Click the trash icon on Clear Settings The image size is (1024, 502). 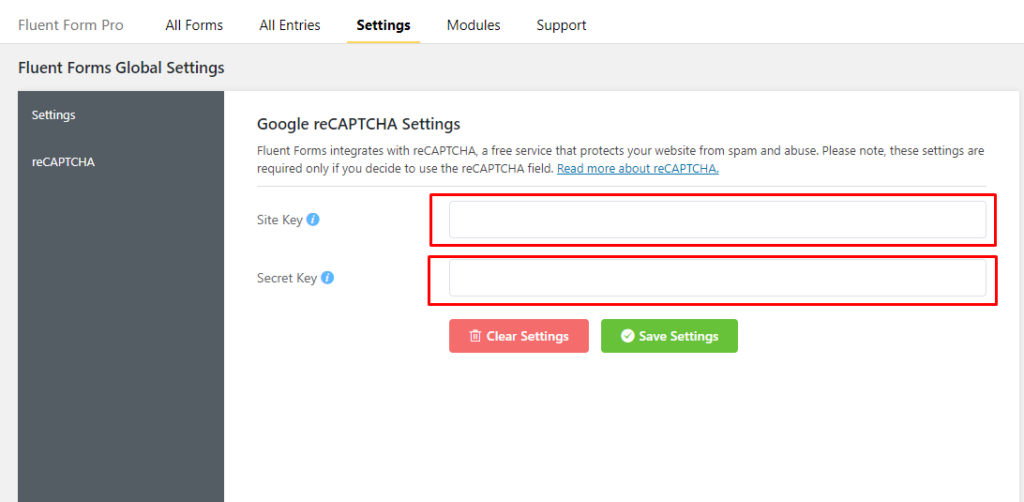(x=475, y=336)
